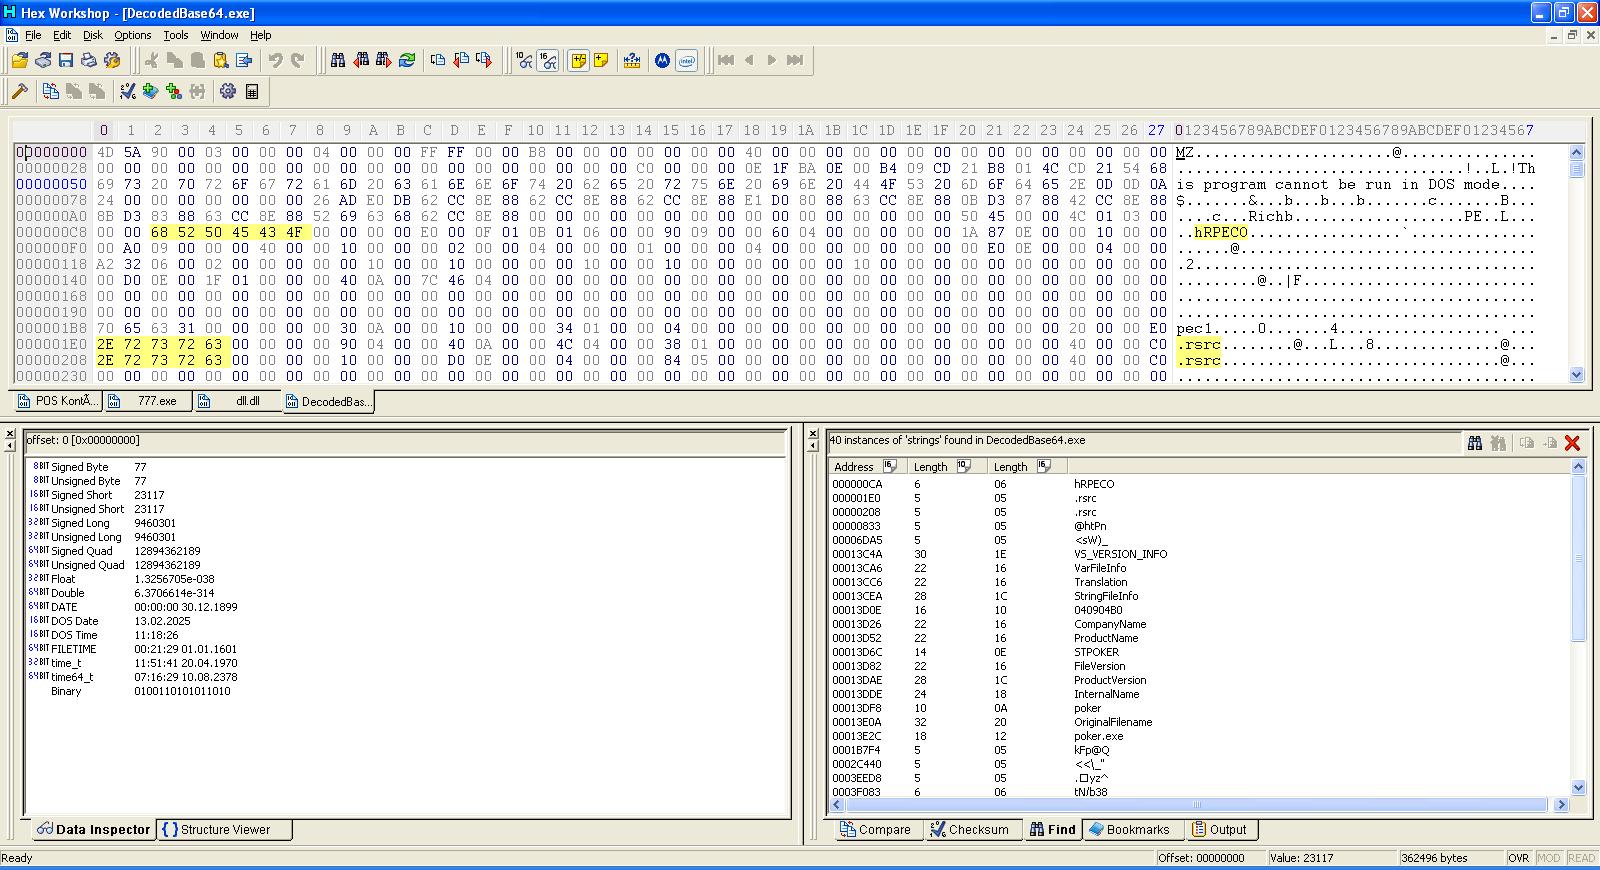
Task: Toggle signed data display (+/- note icon)
Action: tap(578, 60)
